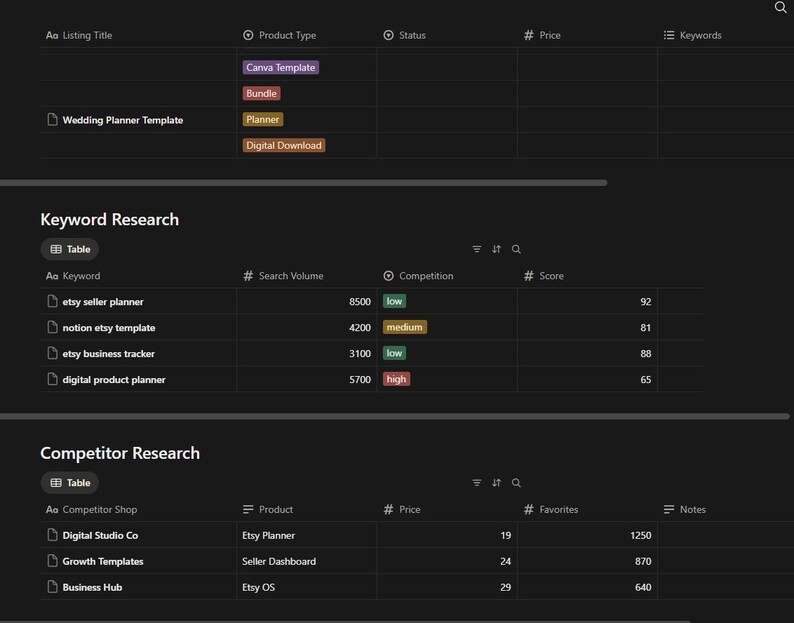794x623 pixels.
Task: Click the Seller Dashboard product cell
Action: (x=306, y=561)
